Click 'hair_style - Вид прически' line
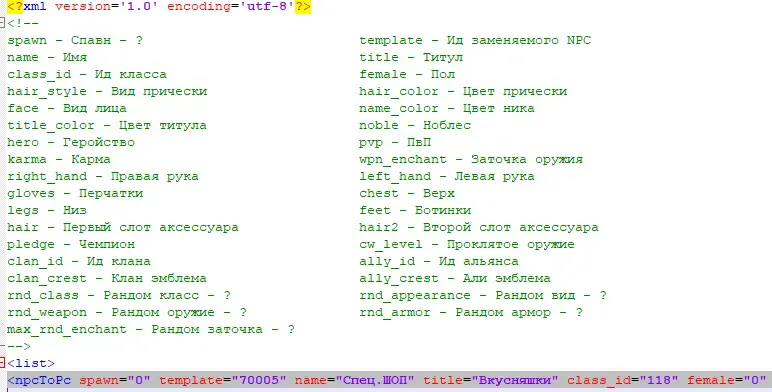 [107, 92]
